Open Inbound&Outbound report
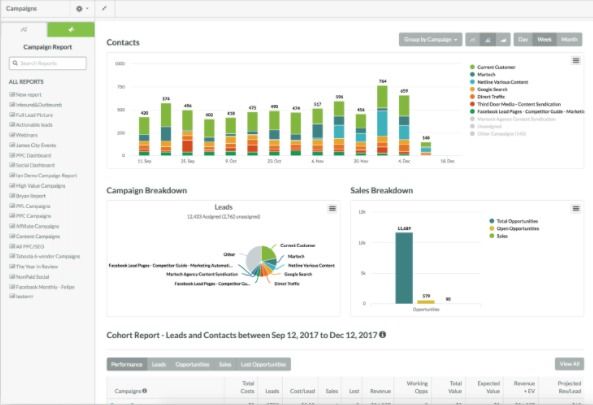This screenshot has width=593, height=405. tap(36, 105)
